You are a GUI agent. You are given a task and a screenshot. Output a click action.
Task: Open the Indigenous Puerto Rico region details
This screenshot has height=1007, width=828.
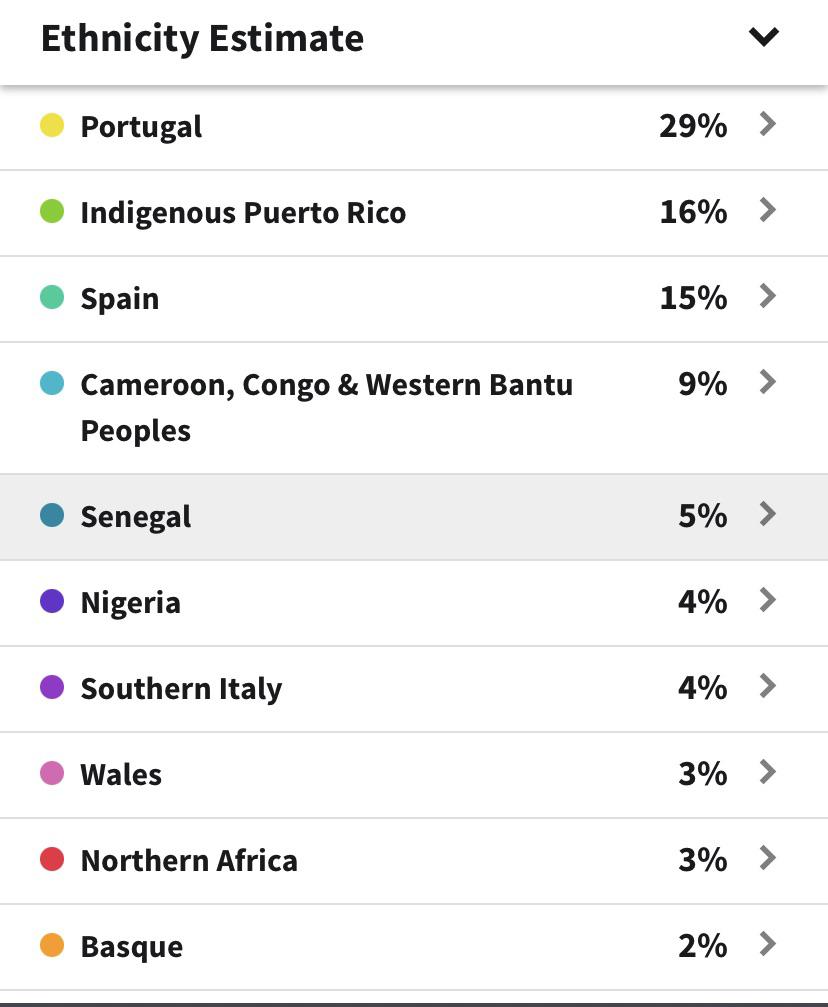767,209
